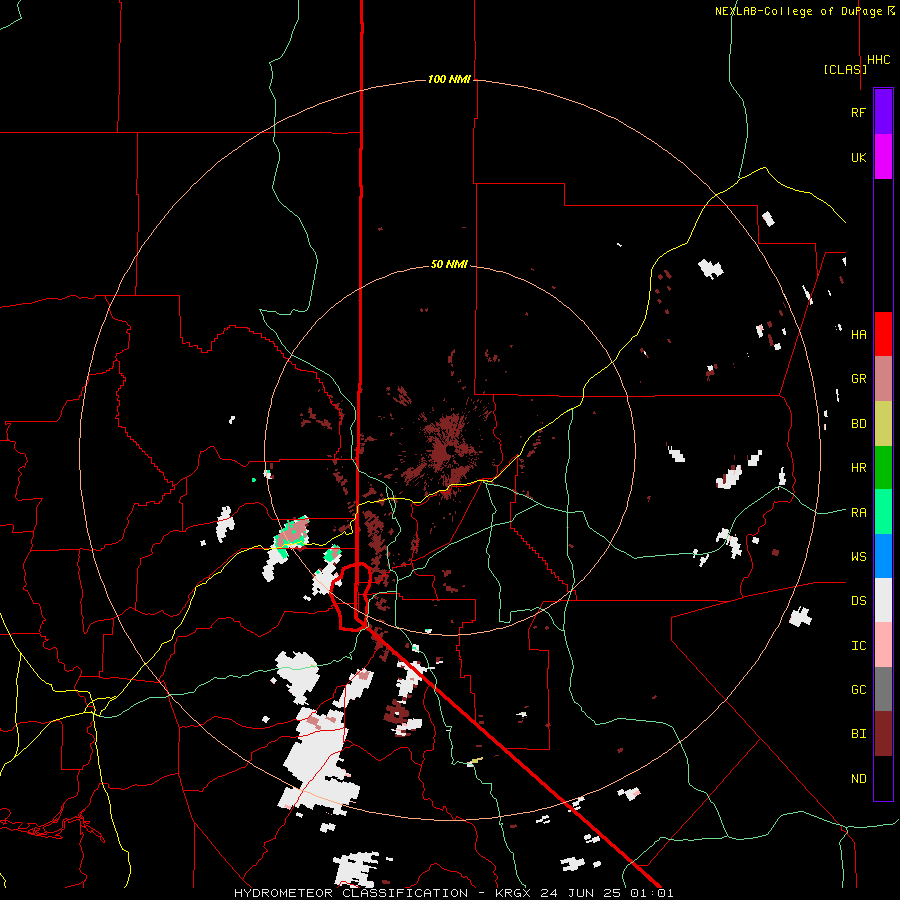Viewport: 900px width, 900px height.
Task: Select the GR graupel color swatch
Action: [x=883, y=379]
